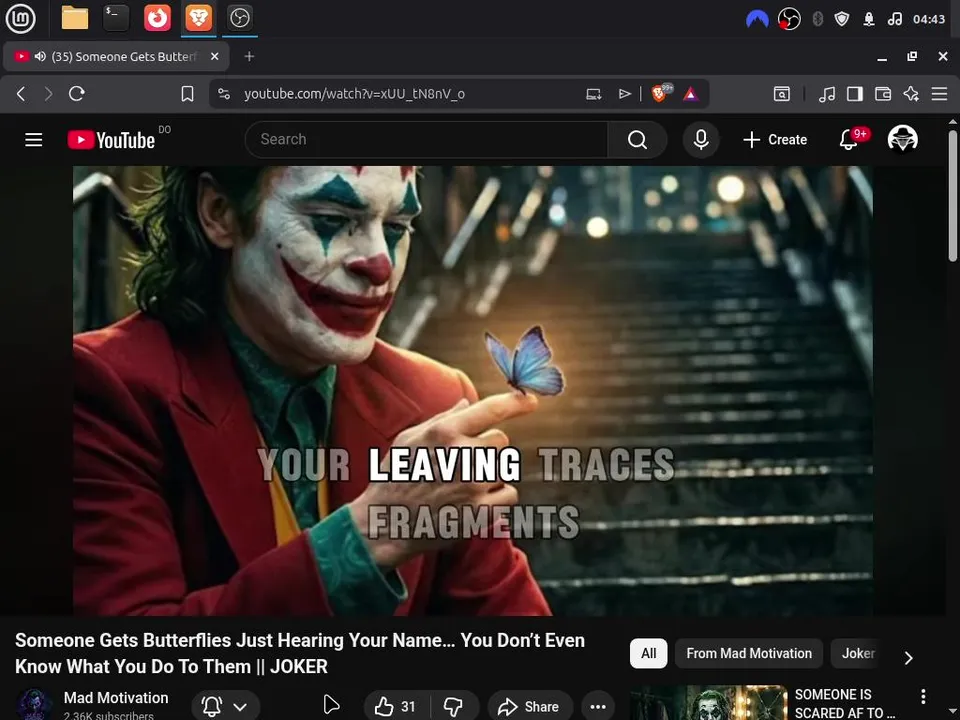This screenshot has height=720, width=960.
Task: Open the OBS Studio panel launcher
Action: (x=239, y=18)
